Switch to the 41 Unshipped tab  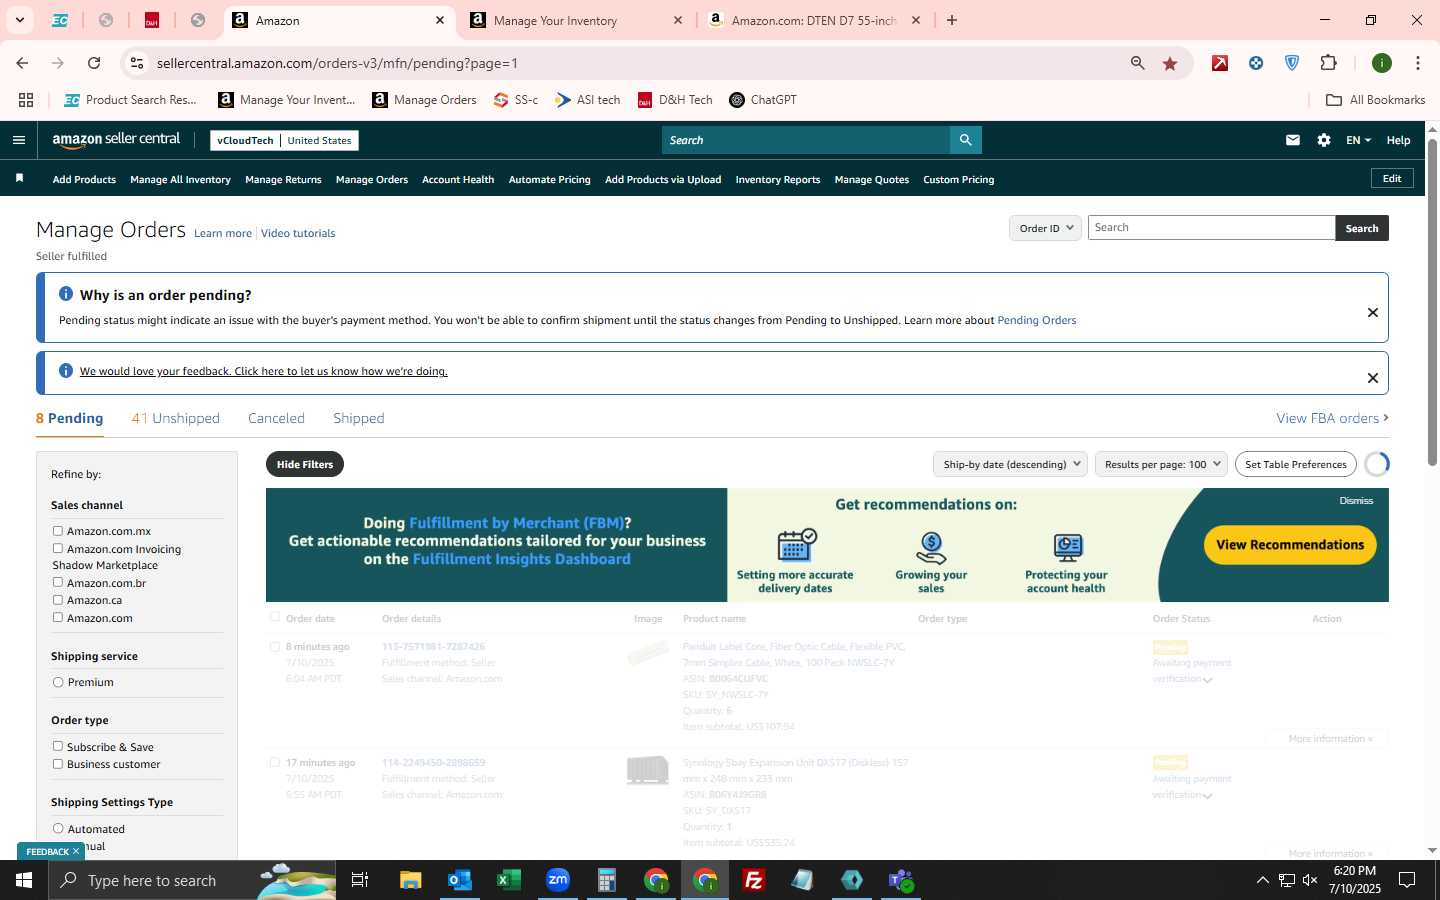click(175, 418)
